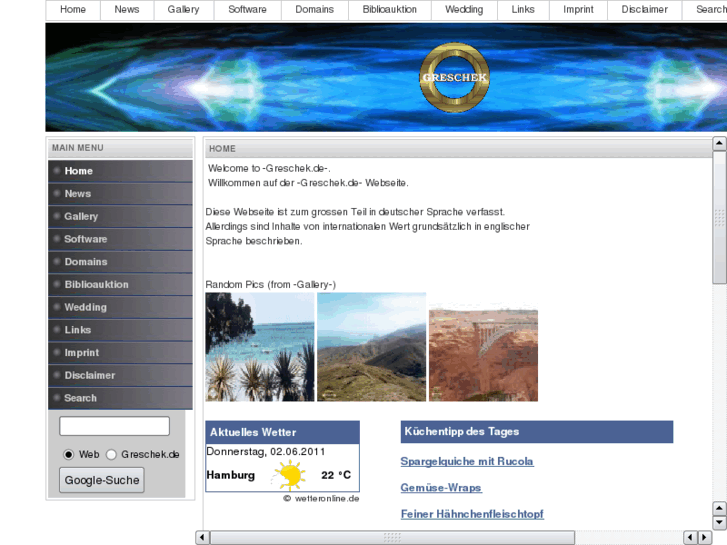This screenshot has height=545, width=727.
Task: Click the gold Greschek ring logo
Action: click(454, 77)
